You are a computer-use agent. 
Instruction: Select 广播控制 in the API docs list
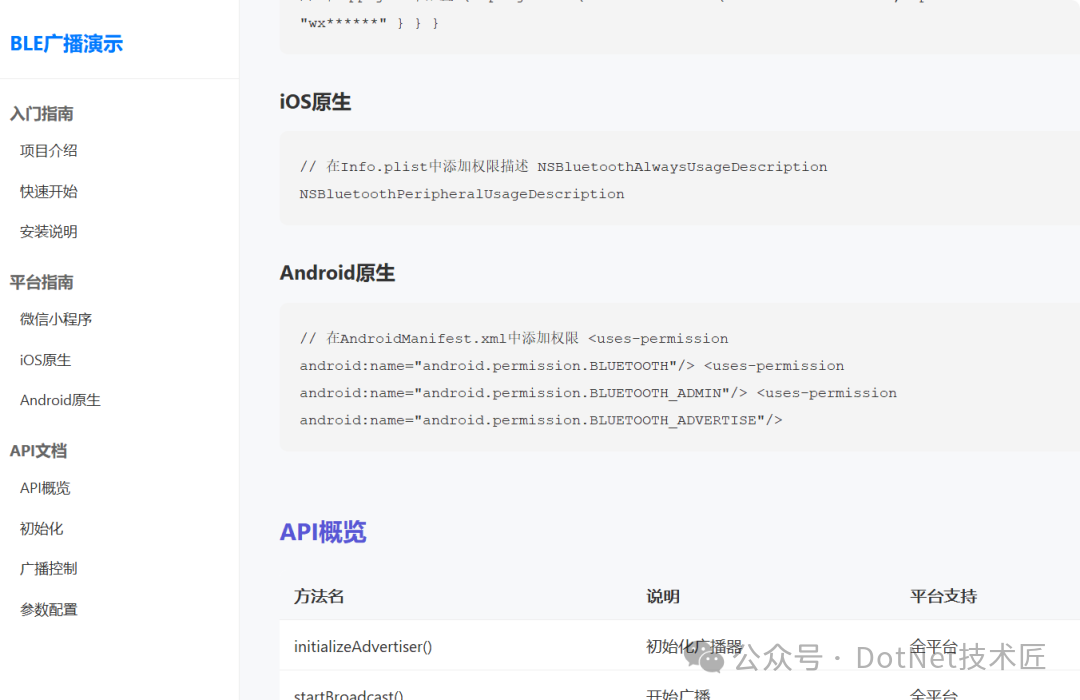click(47, 568)
